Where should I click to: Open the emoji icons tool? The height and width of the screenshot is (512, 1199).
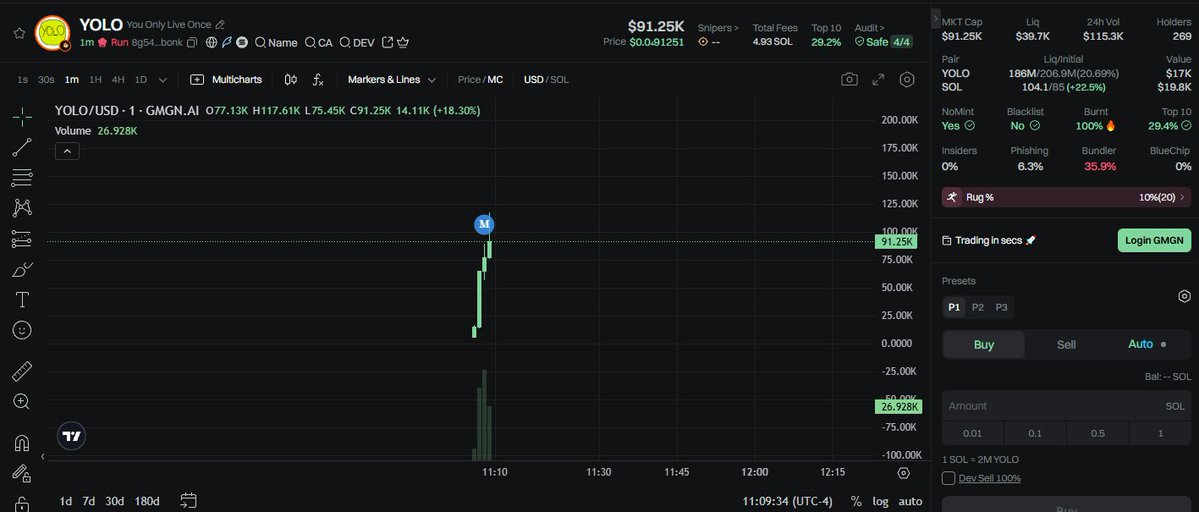[22, 330]
